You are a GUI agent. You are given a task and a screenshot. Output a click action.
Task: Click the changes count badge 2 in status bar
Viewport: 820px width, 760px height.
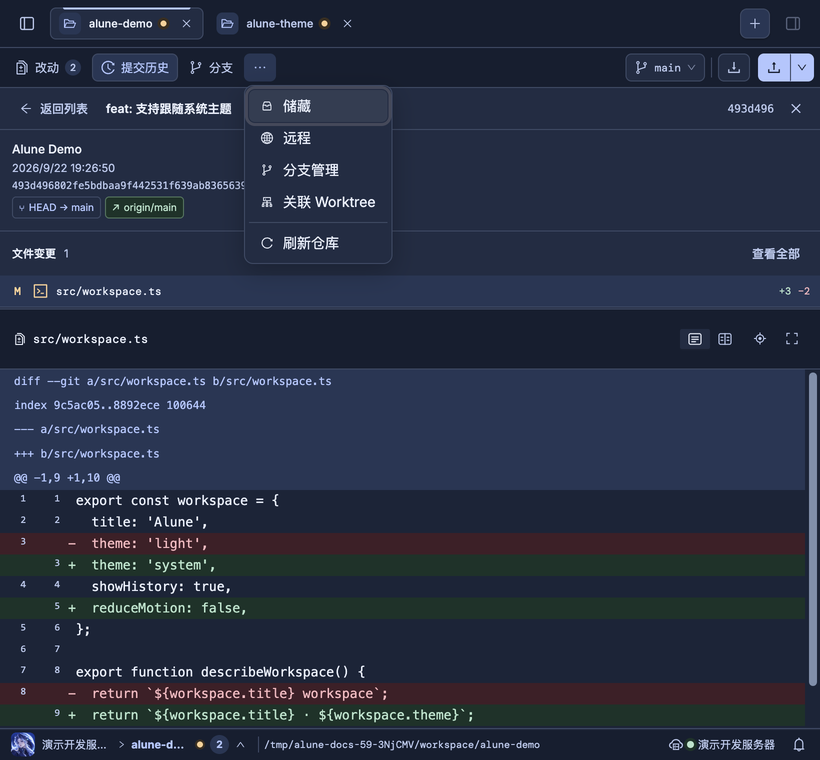click(x=219, y=744)
